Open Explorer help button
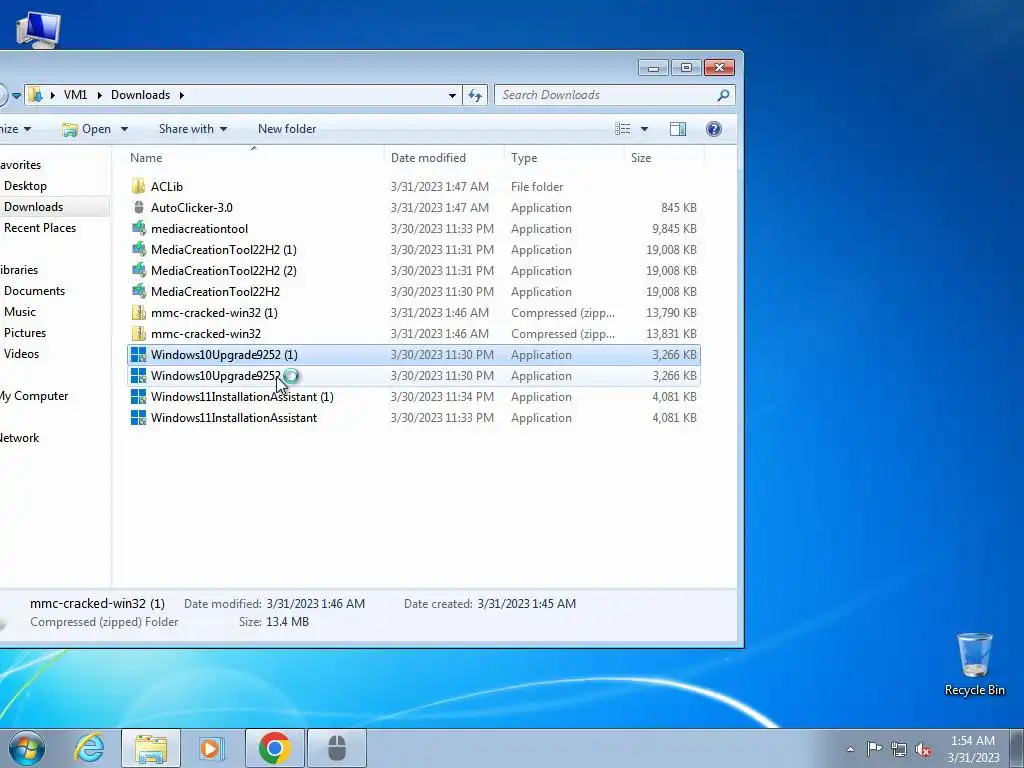This screenshot has height=768, width=1024. [714, 129]
